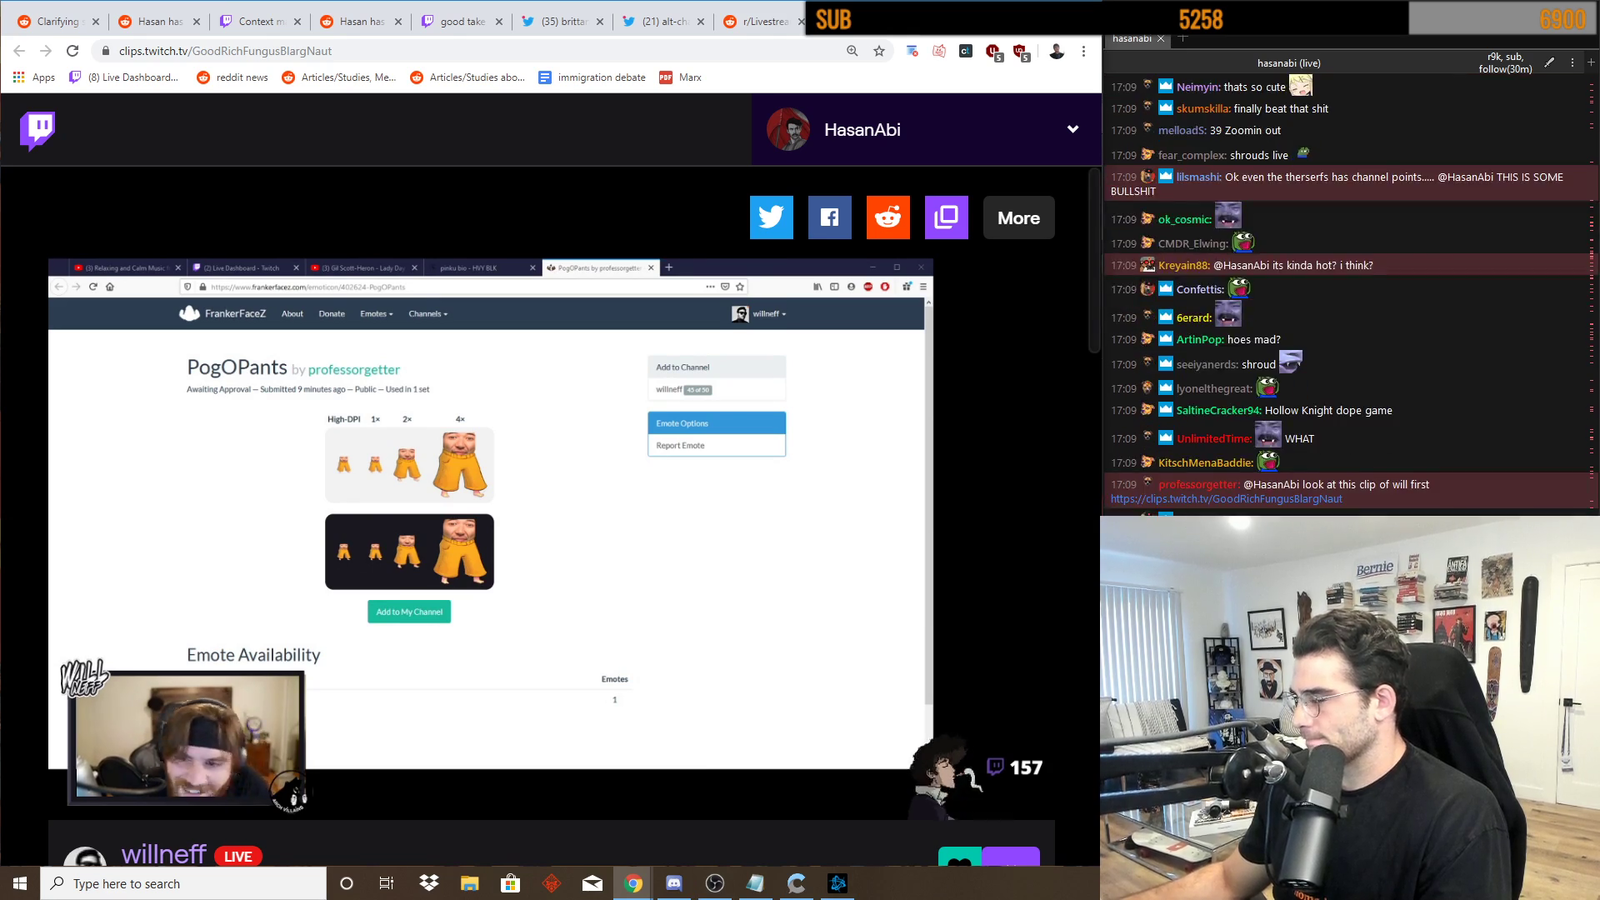
Task: Open Task View on the taskbar
Action: coord(387,883)
